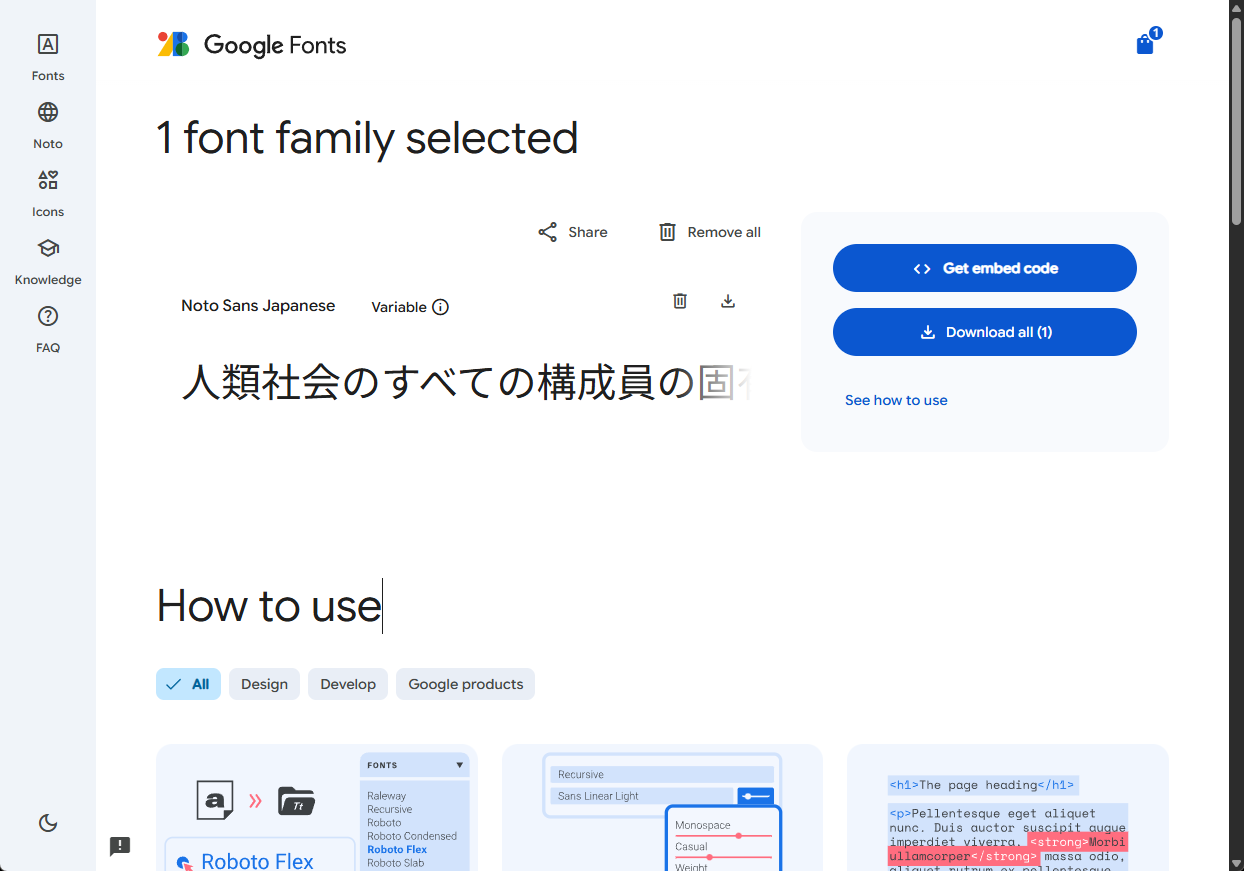This screenshot has height=871, width=1244.
Task: Open the Icons section from the sidebar
Action: point(47,191)
